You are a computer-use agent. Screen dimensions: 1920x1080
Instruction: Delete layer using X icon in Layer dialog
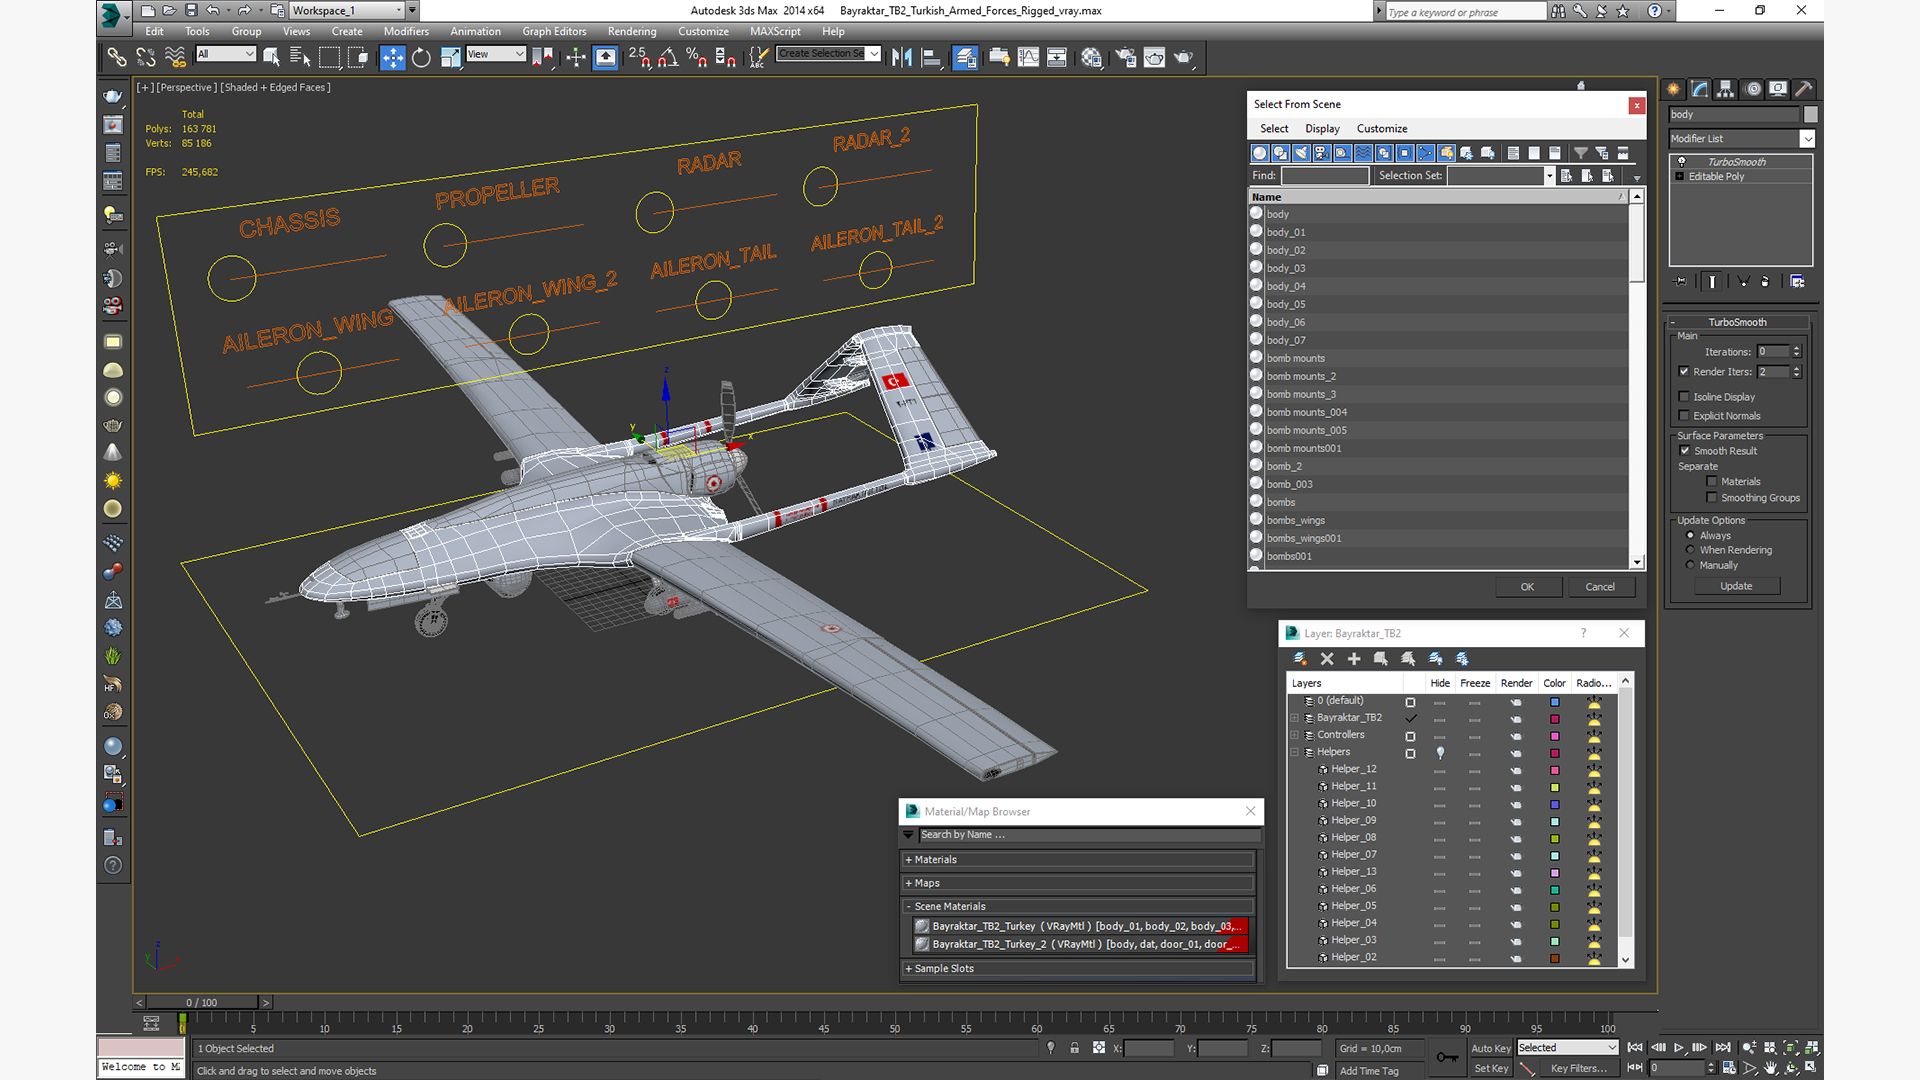(1327, 659)
